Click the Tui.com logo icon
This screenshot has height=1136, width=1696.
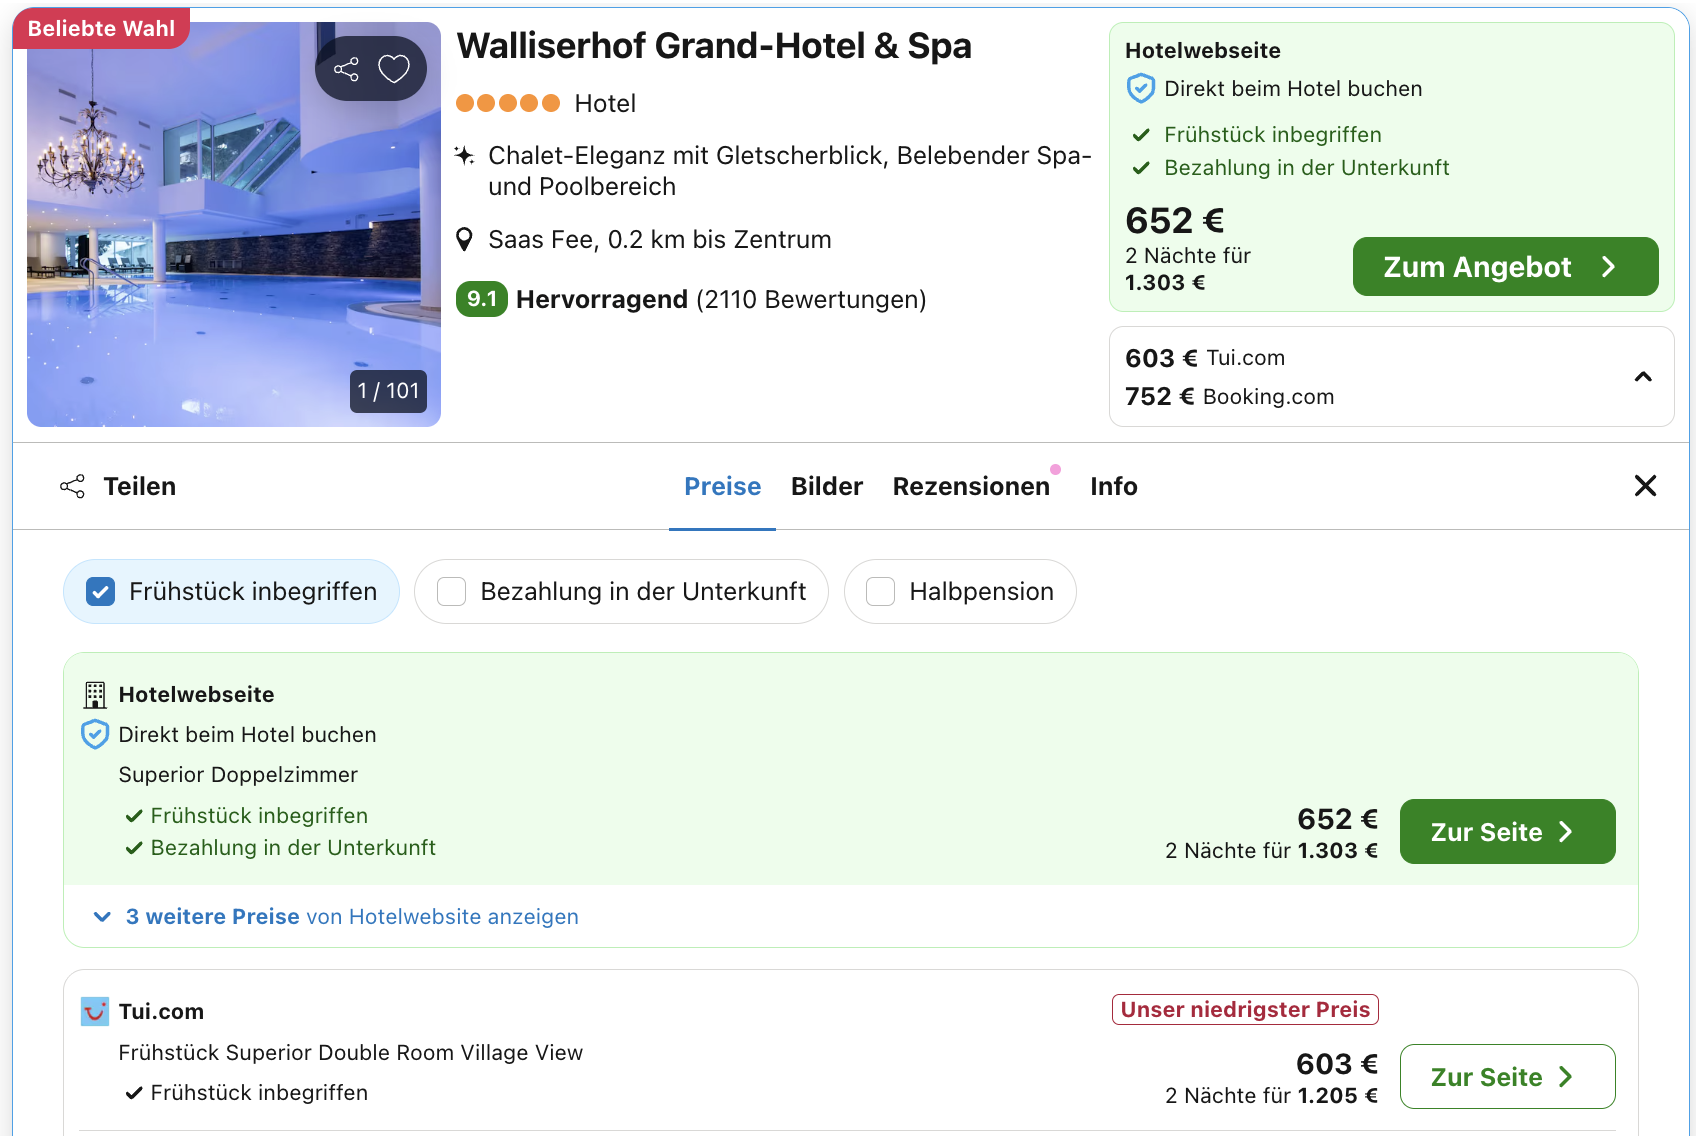tap(95, 1012)
